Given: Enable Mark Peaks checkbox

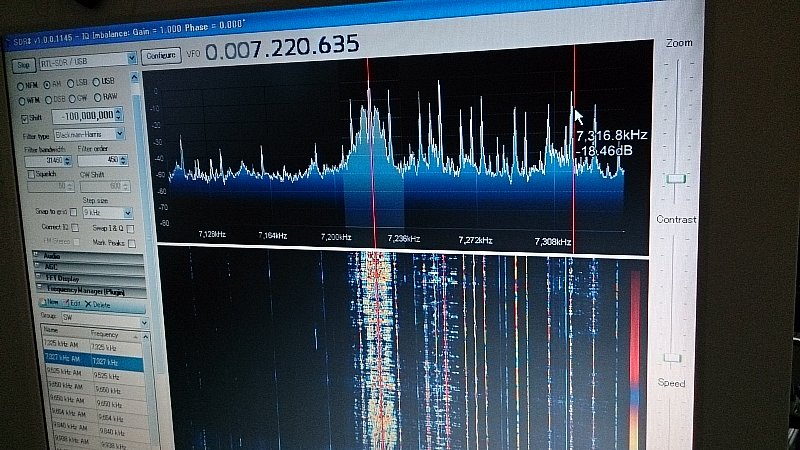Looking at the screenshot, I should [132, 243].
